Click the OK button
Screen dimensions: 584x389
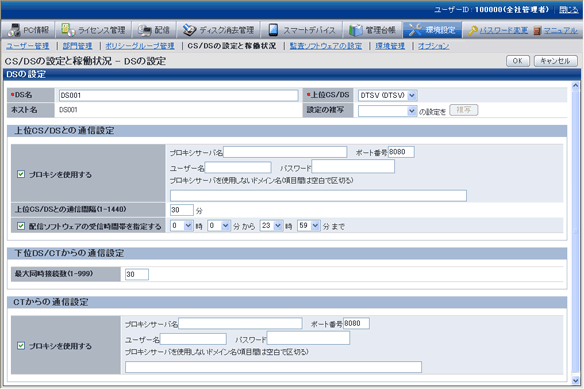pos(518,61)
